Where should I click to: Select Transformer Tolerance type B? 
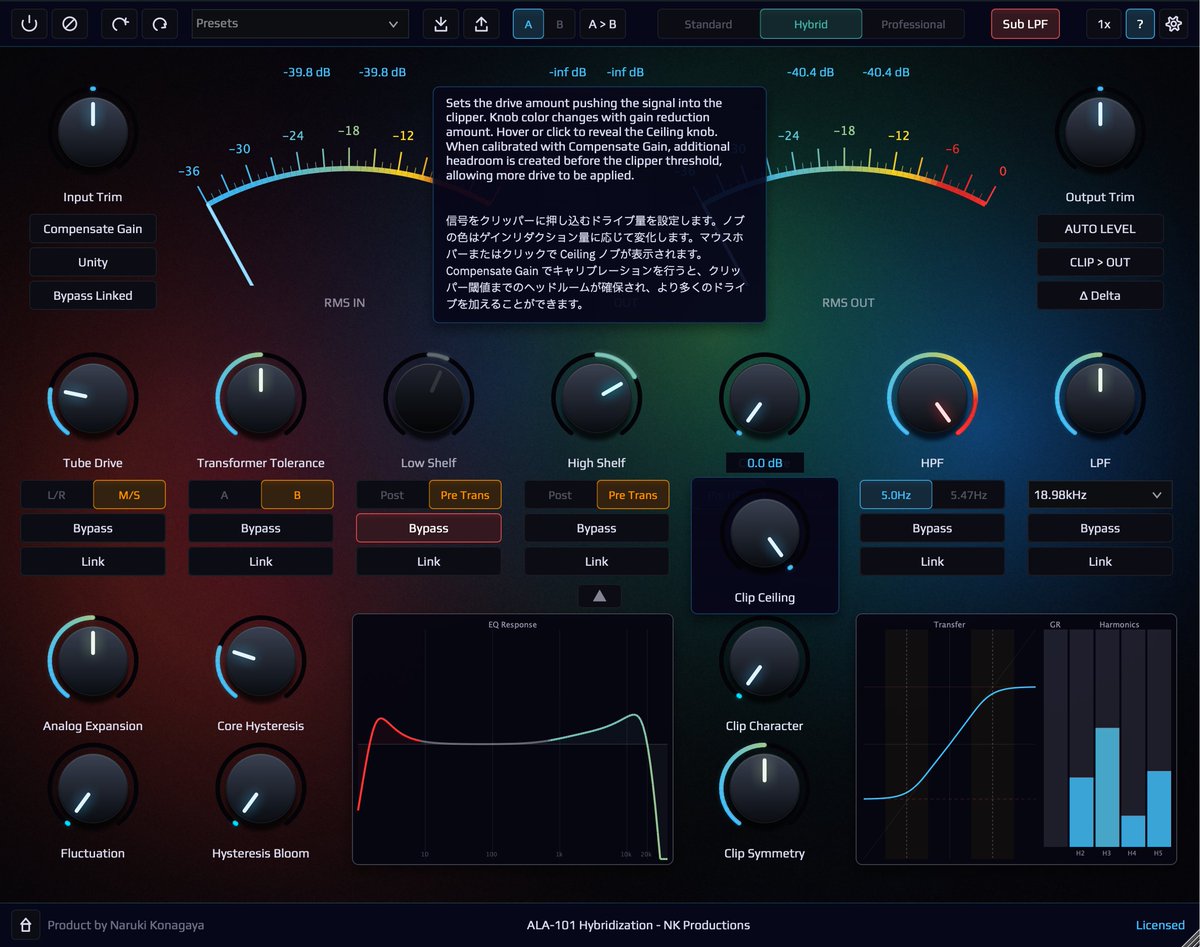[x=297, y=495]
